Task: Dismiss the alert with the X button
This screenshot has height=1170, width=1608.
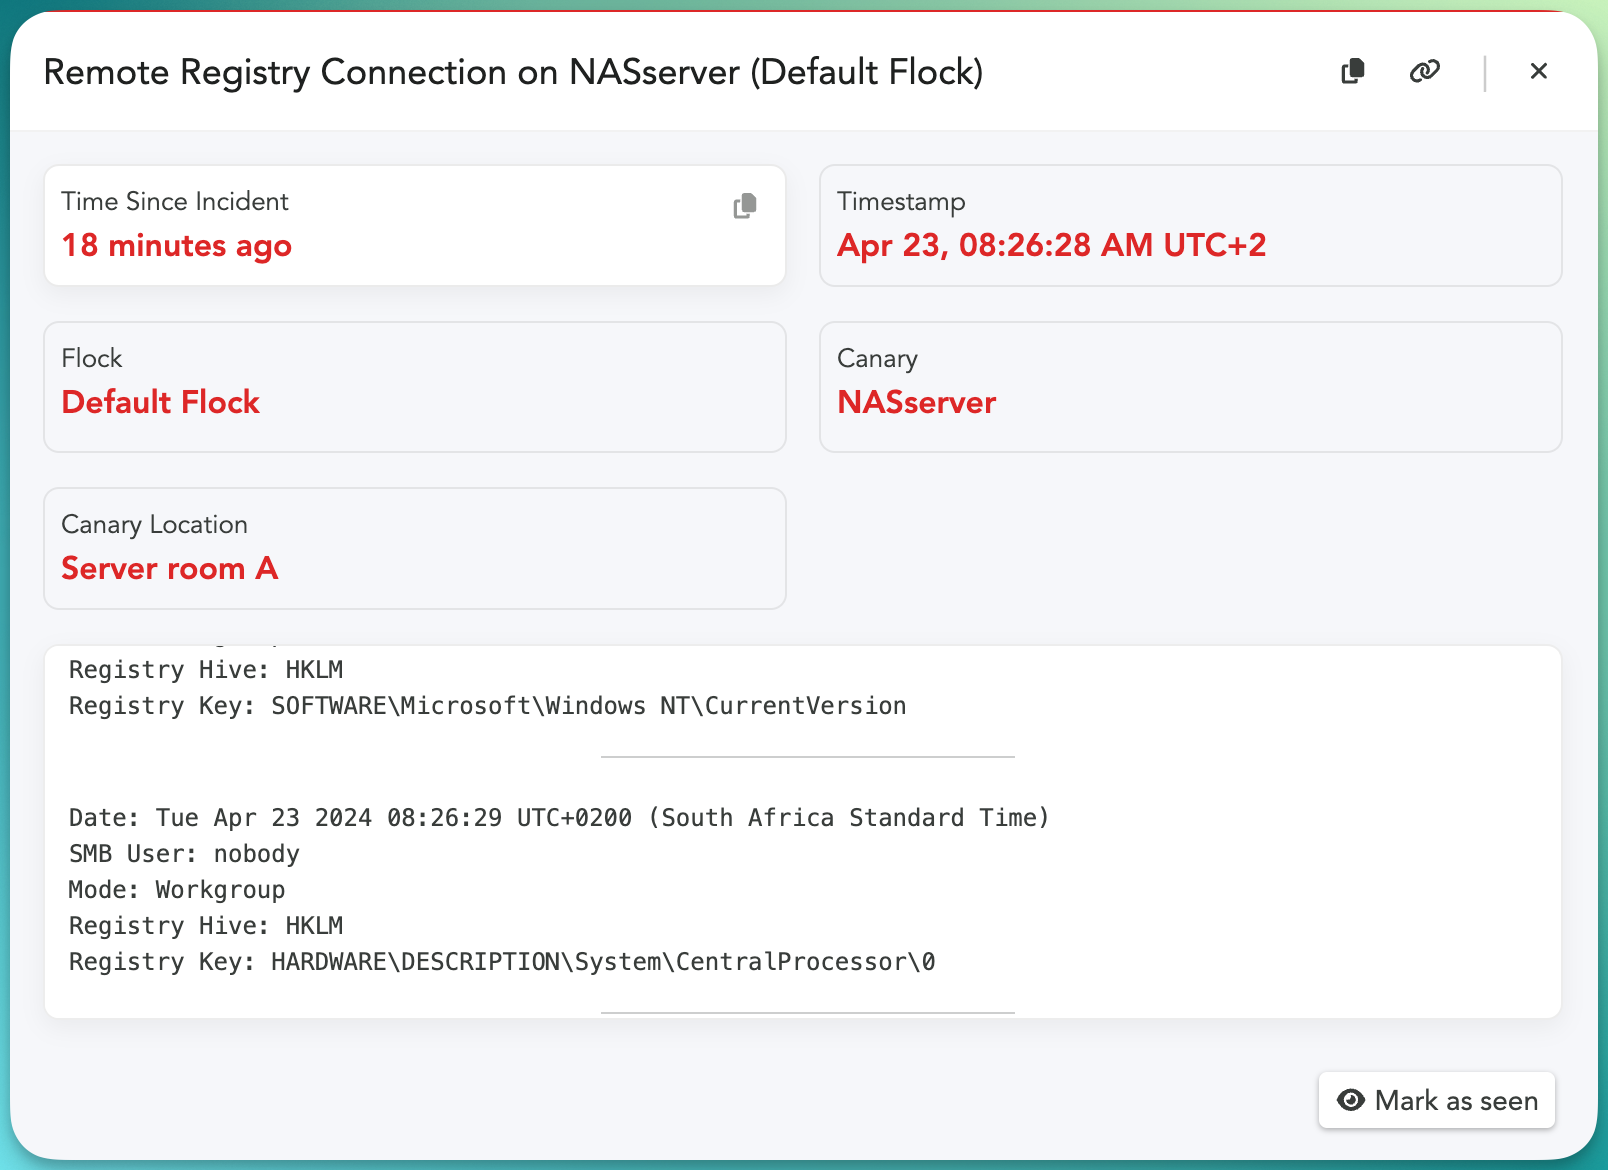Action: pos(1539,71)
